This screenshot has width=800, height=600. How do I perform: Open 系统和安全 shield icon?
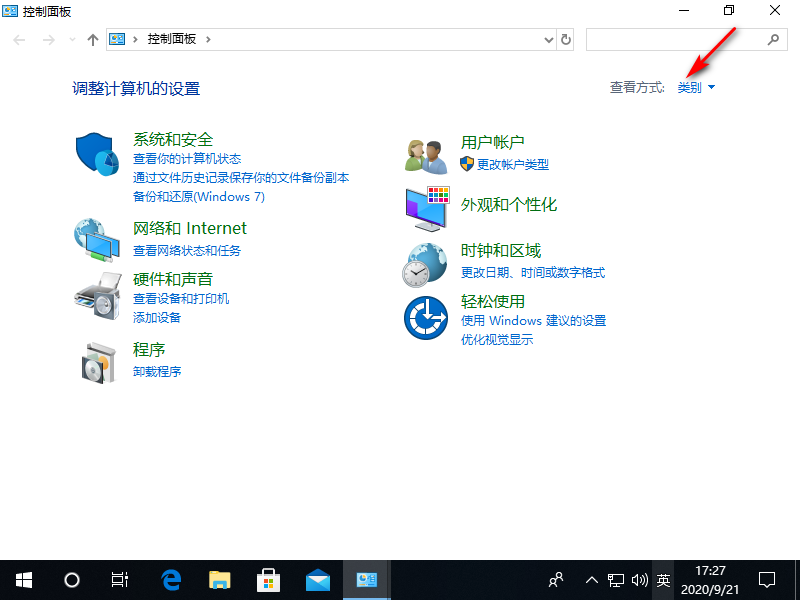click(x=96, y=155)
